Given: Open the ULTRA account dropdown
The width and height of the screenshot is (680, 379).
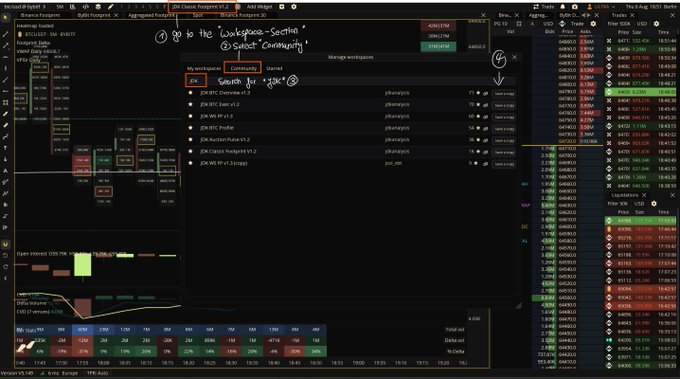Looking at the screenshot, I should tap(601, 7).
